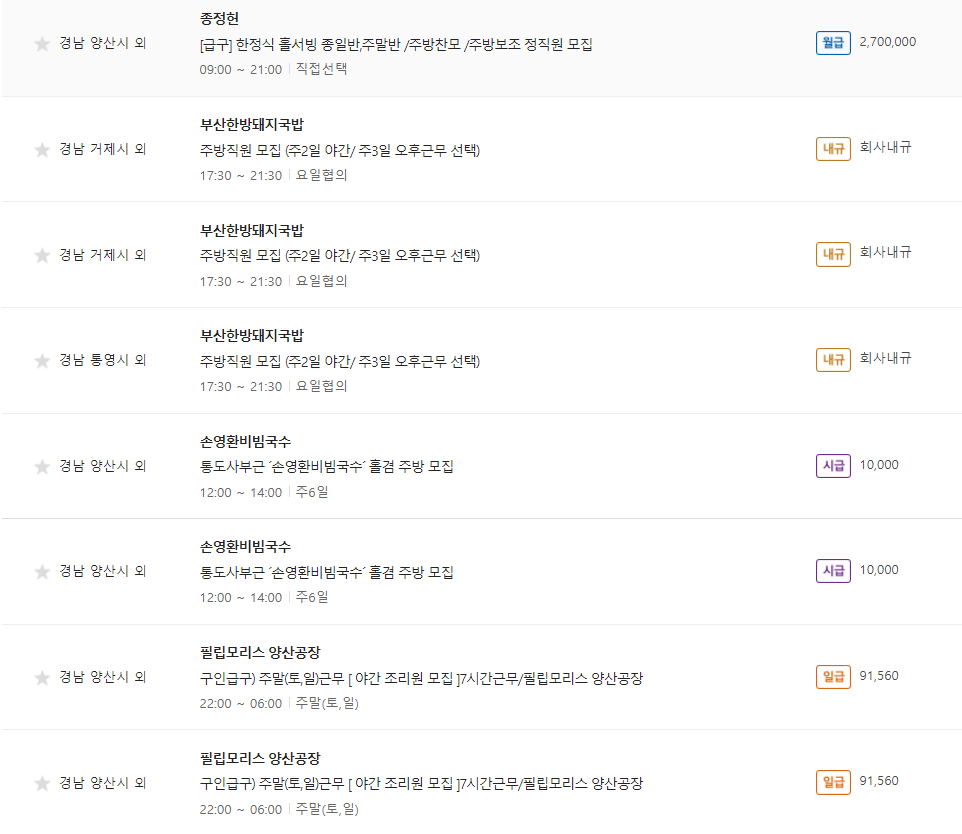Click the 일급 badge of first 필립모리스 row
This screenshot has height=834, width=962.
coord(833,677)
